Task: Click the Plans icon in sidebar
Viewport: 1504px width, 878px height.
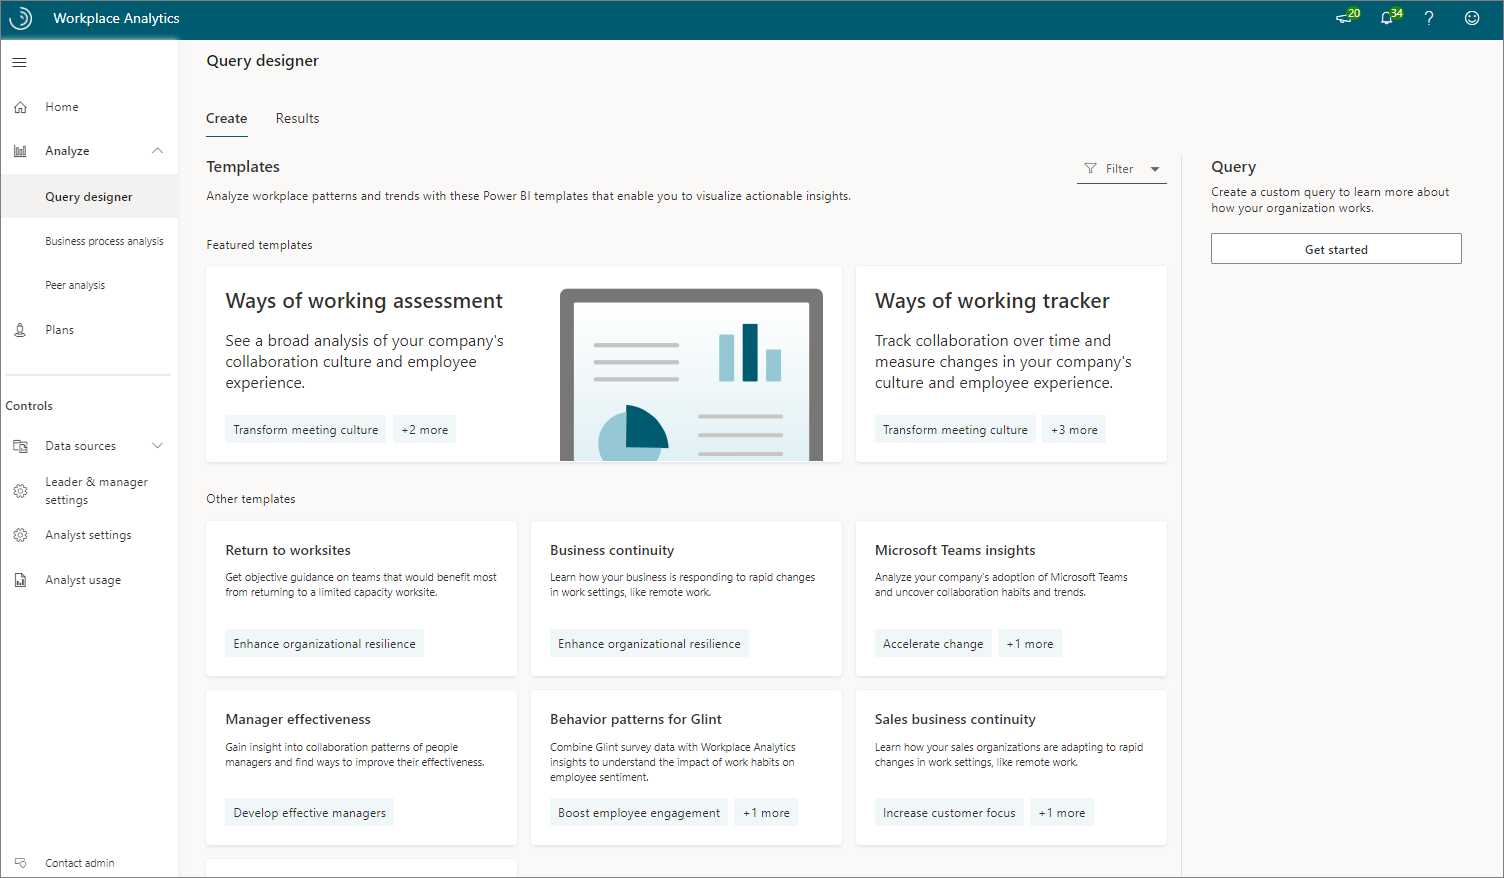Action: pos(20,330)
